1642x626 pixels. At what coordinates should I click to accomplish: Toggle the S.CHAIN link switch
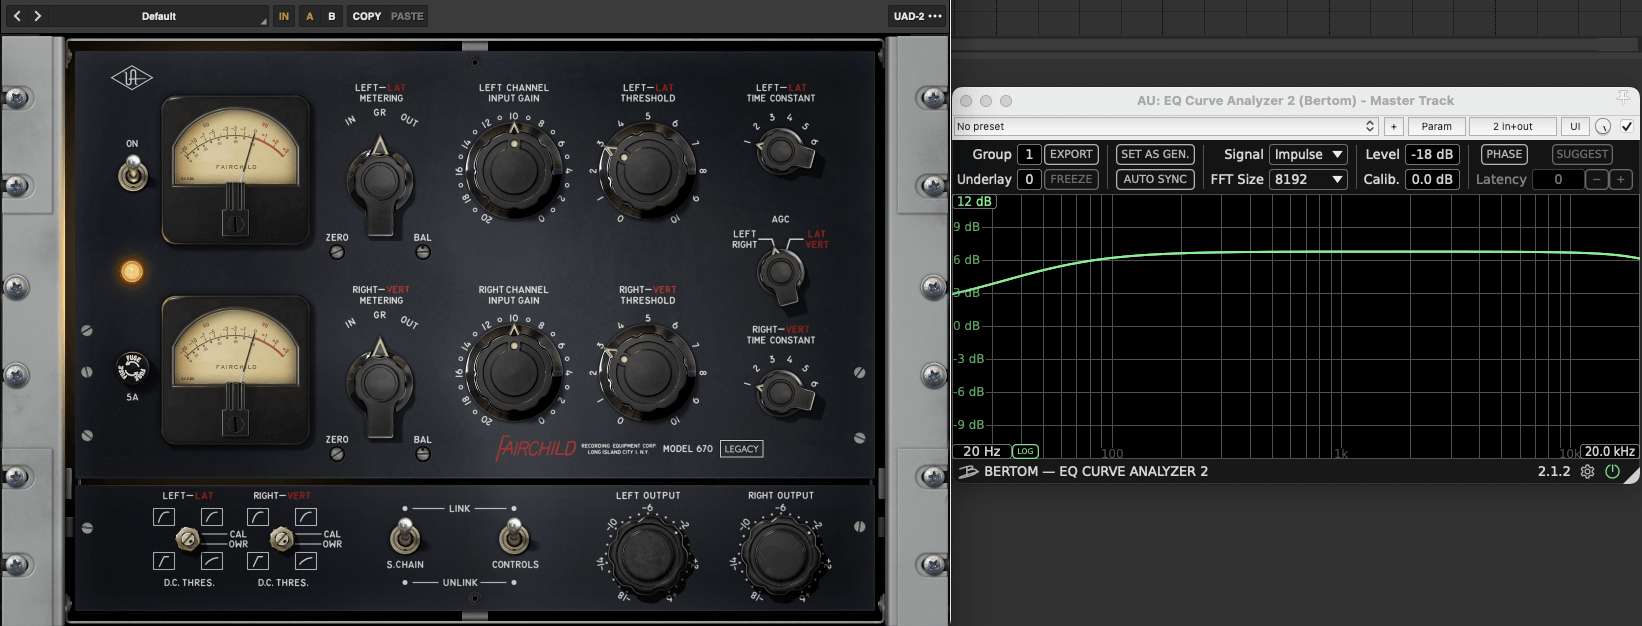(x=404, y=537)
